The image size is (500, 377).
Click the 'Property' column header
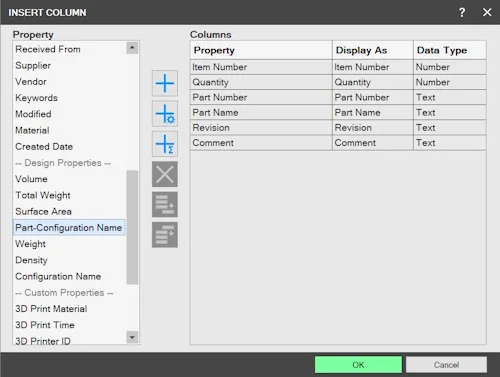[x=261, y=50]
